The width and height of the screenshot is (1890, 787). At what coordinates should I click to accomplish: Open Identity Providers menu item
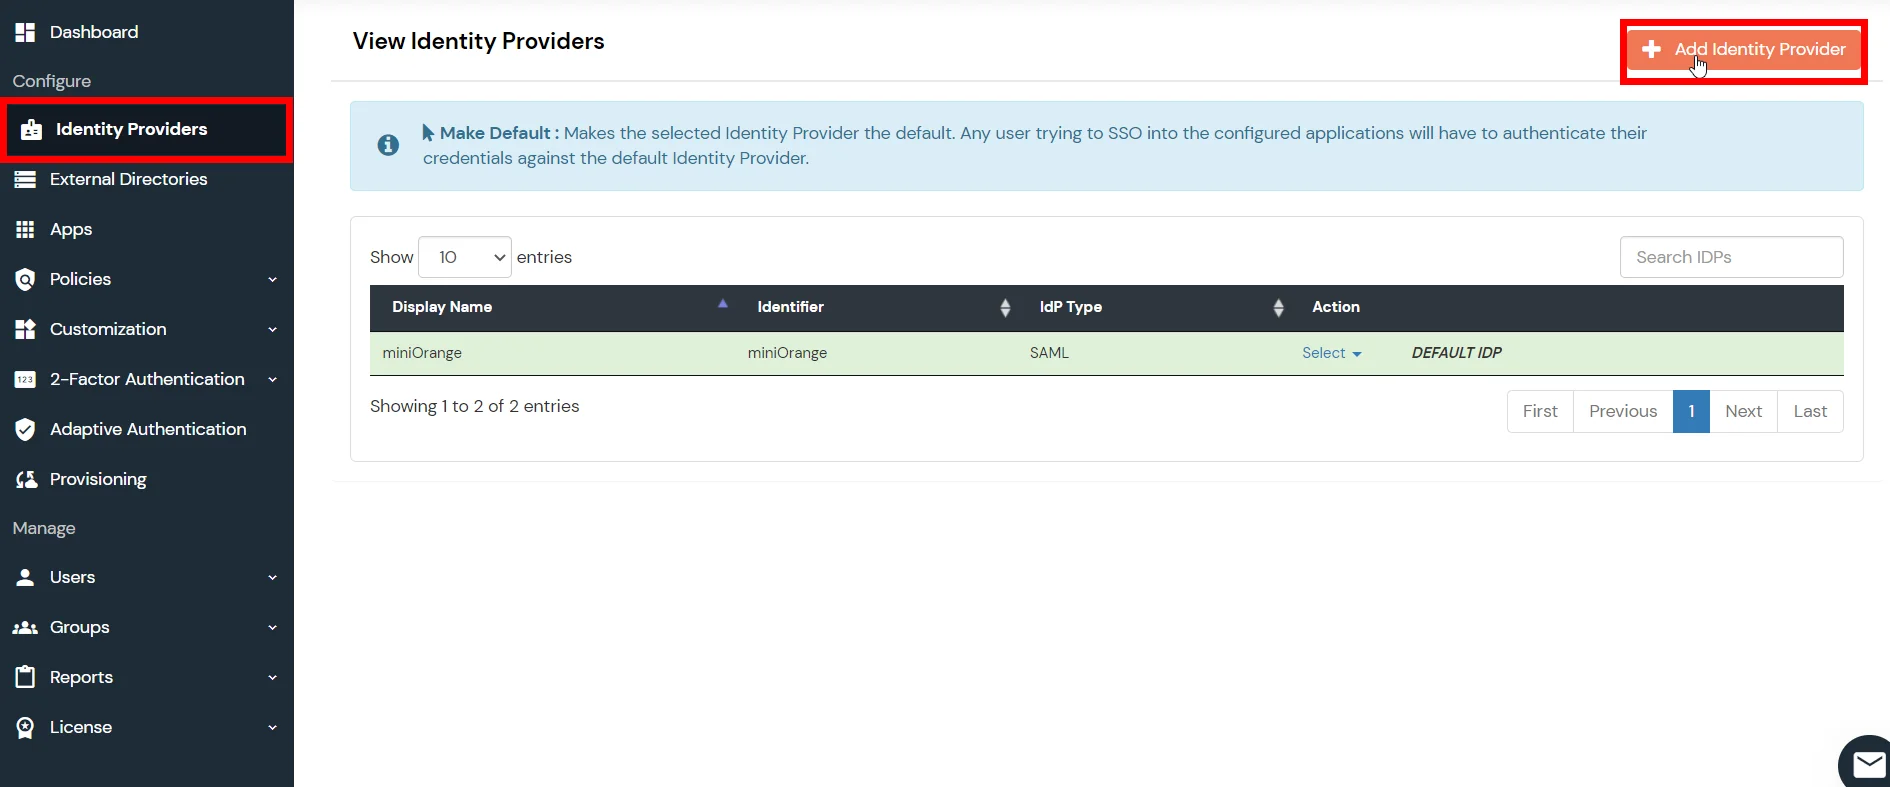pyautogui.click(x=147, y=129)
